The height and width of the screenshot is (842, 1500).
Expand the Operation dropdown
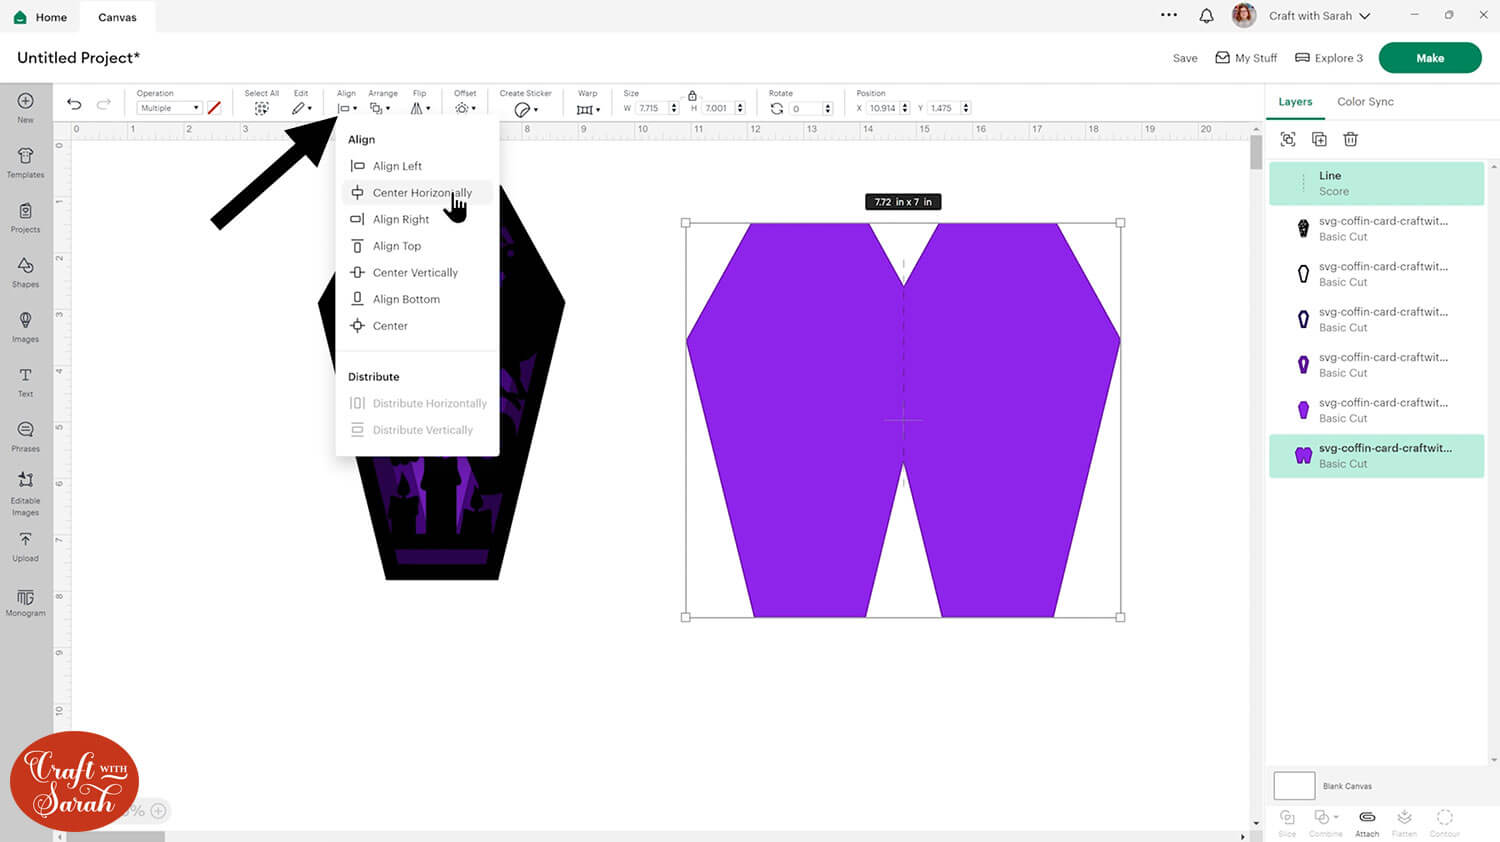tap(169, 108)
